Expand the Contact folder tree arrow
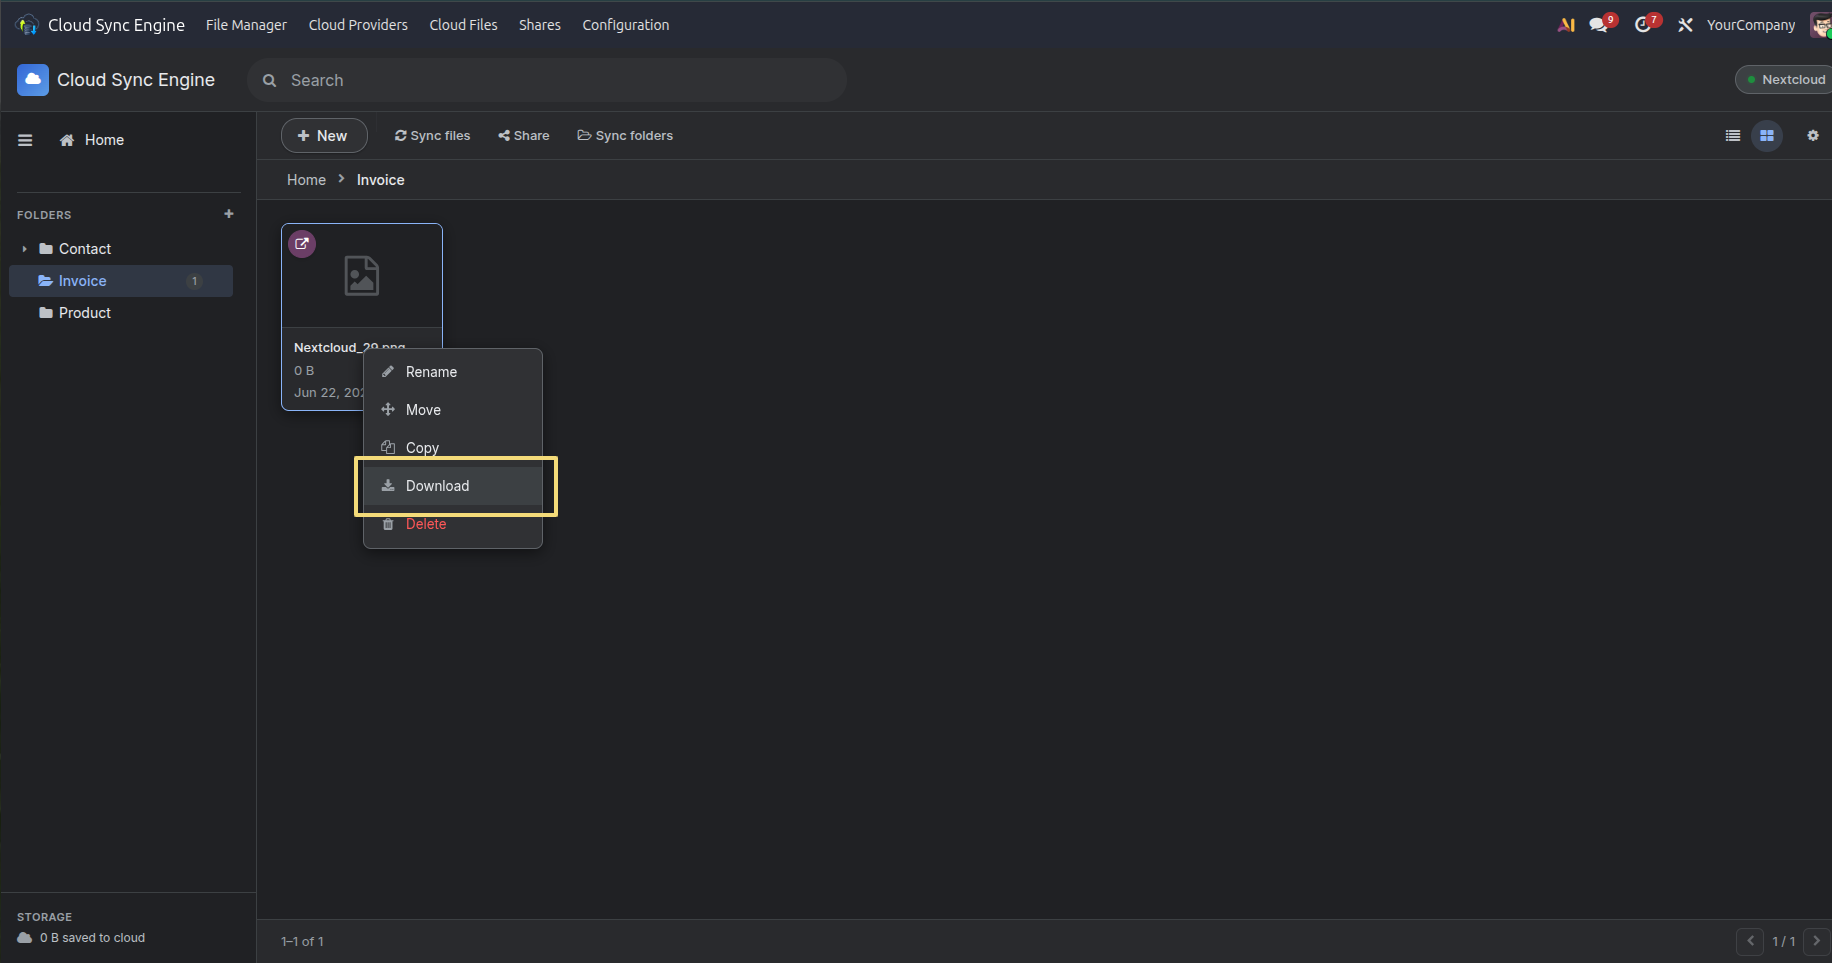 pos(24,249)
